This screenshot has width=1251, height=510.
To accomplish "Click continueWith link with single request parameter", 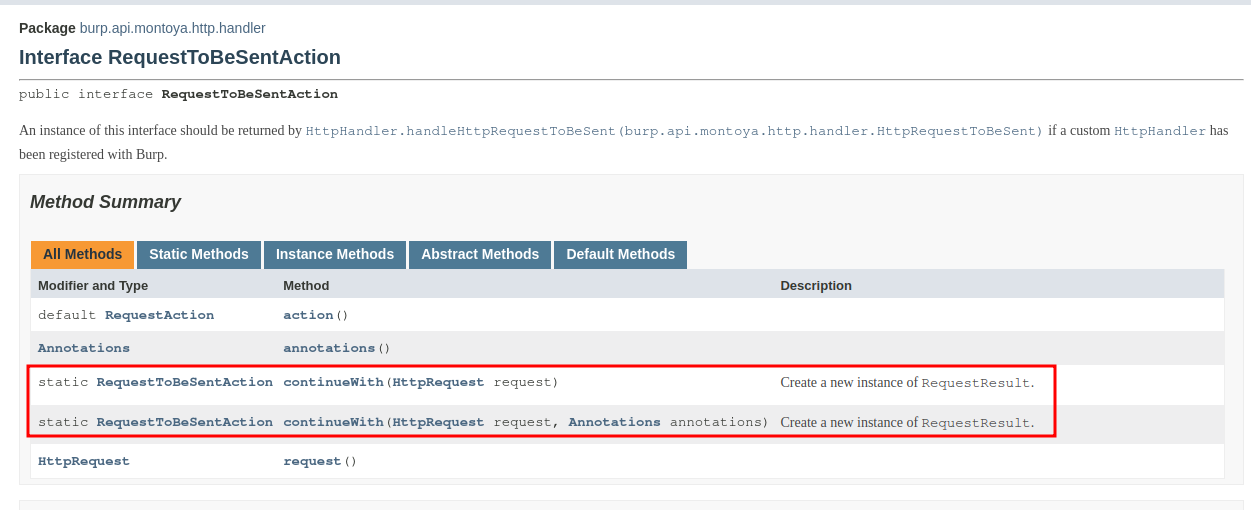I will [333, 382].
